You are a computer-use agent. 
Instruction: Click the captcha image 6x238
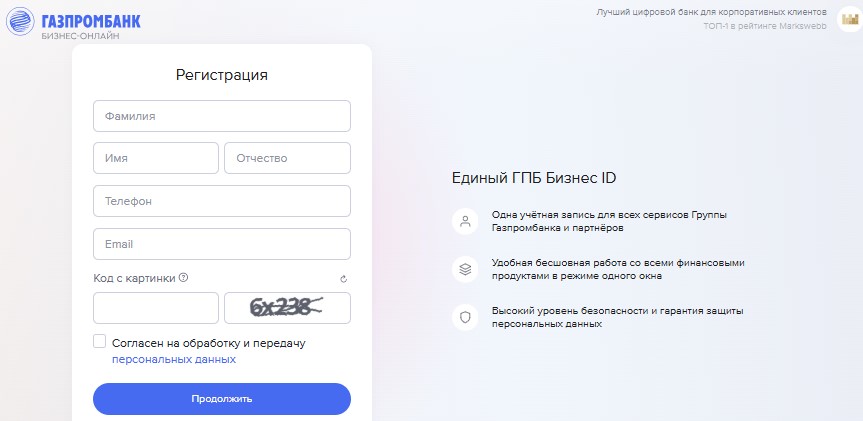(287, 308)
